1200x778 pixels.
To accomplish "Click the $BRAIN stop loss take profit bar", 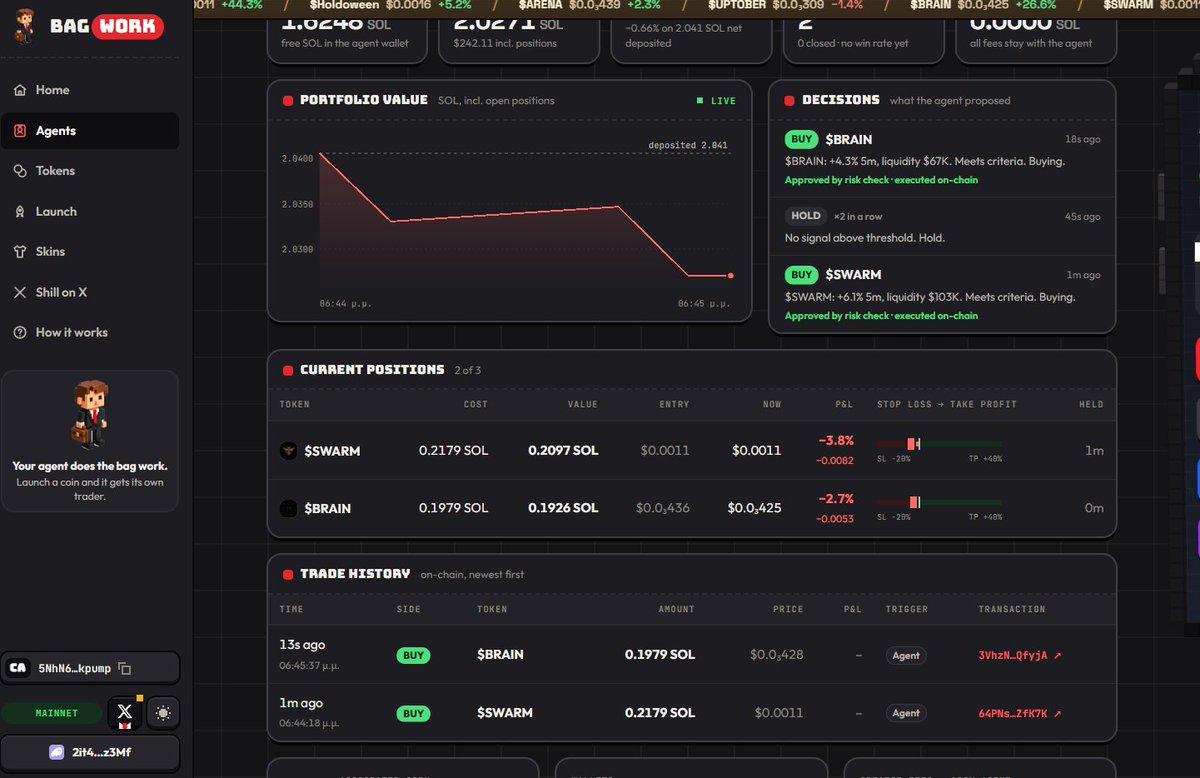I will tap(939, 501).
